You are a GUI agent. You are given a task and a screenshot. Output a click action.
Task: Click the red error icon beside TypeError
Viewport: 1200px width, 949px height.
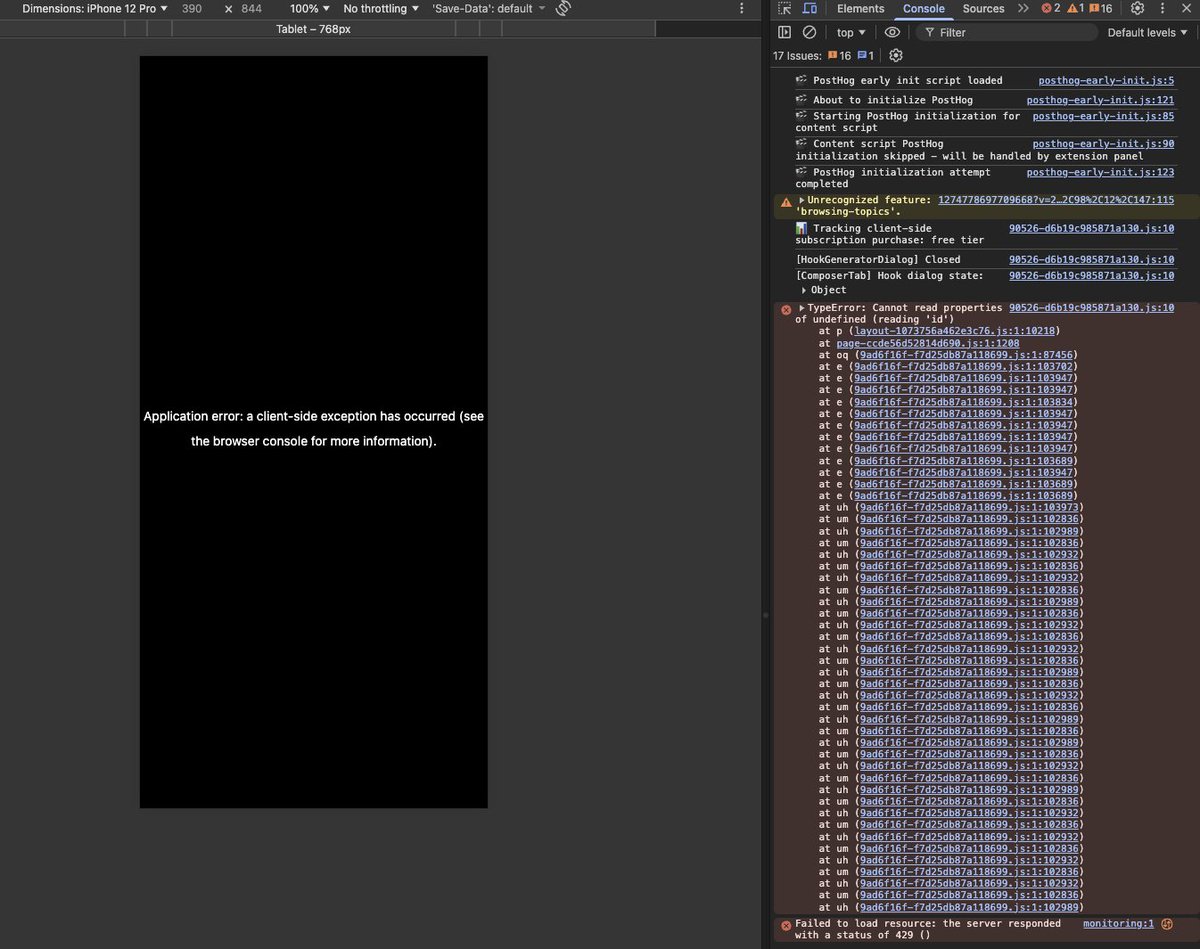[786, 310]
